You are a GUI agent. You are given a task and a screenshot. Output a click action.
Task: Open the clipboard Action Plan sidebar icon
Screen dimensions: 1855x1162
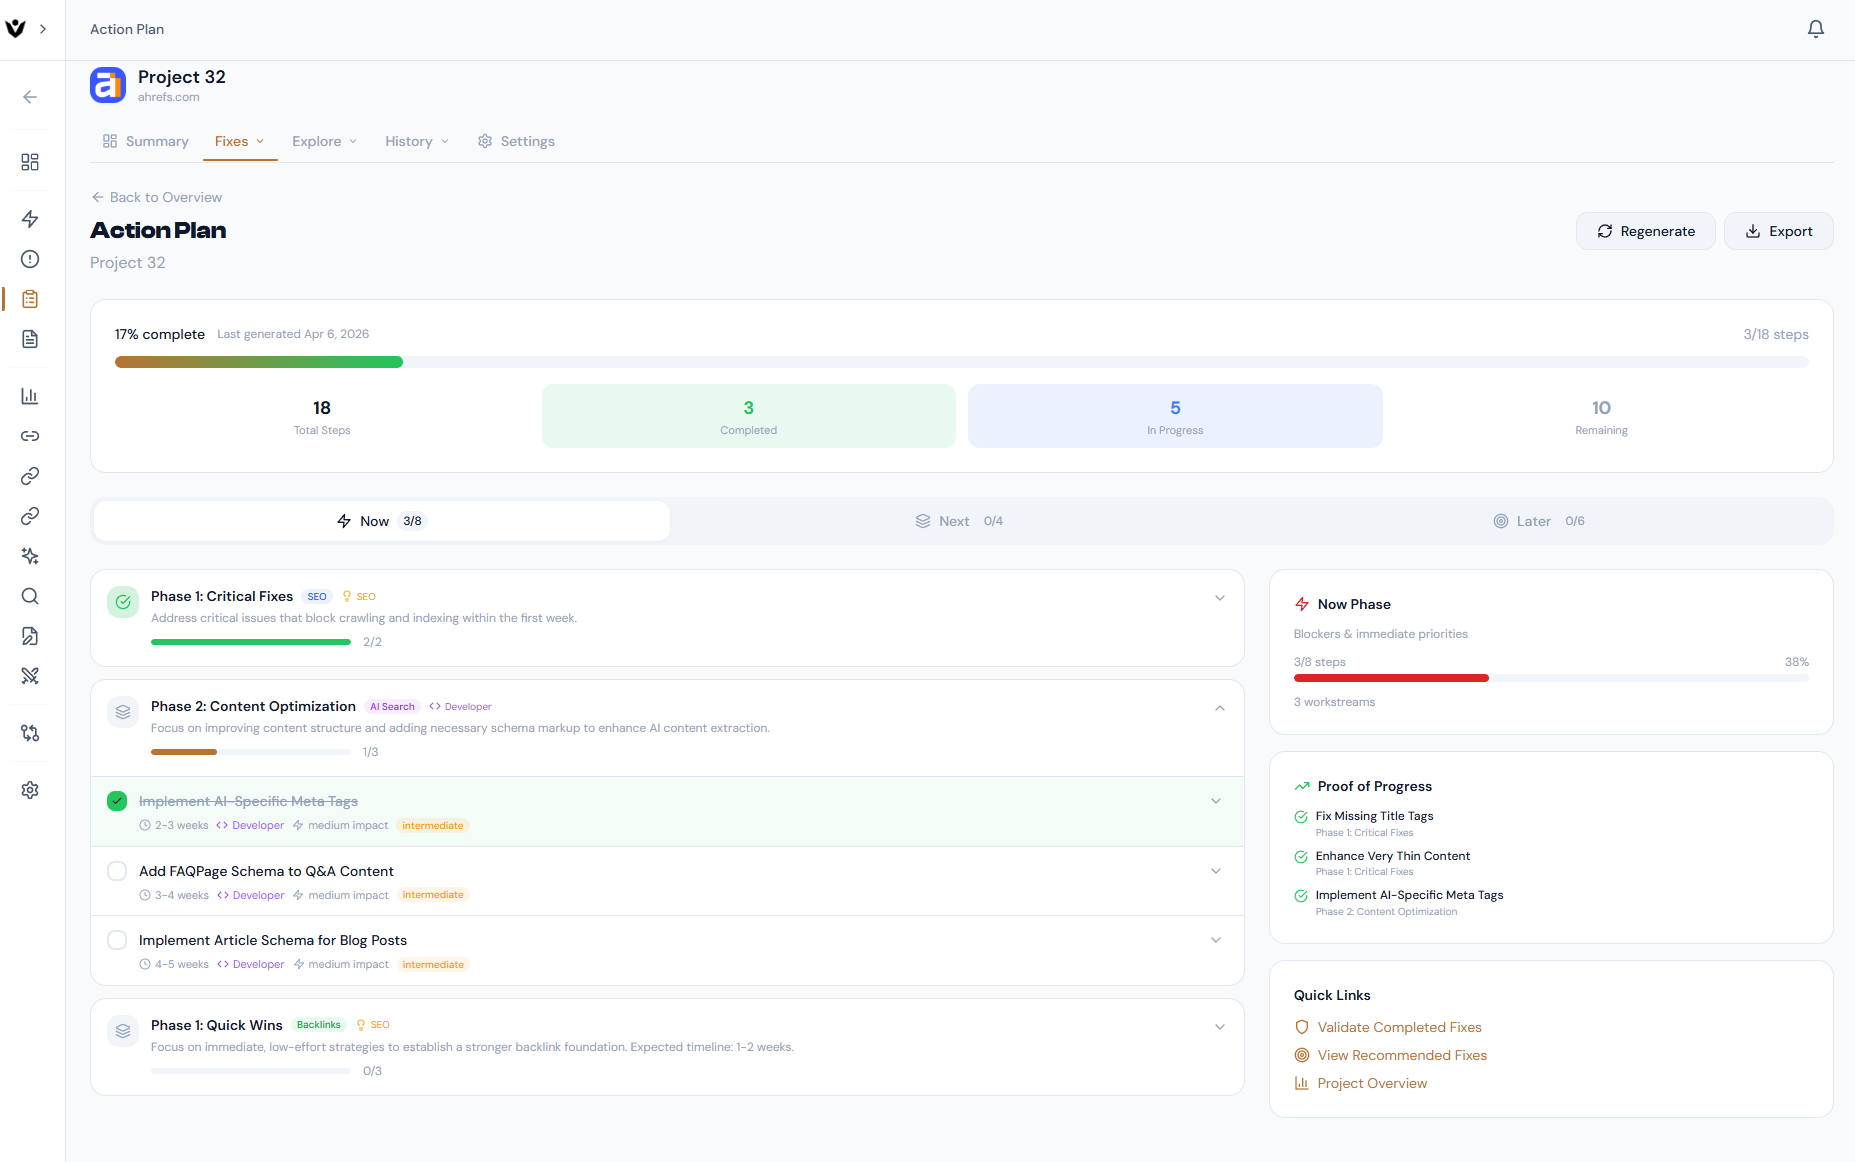pos(30,299)
